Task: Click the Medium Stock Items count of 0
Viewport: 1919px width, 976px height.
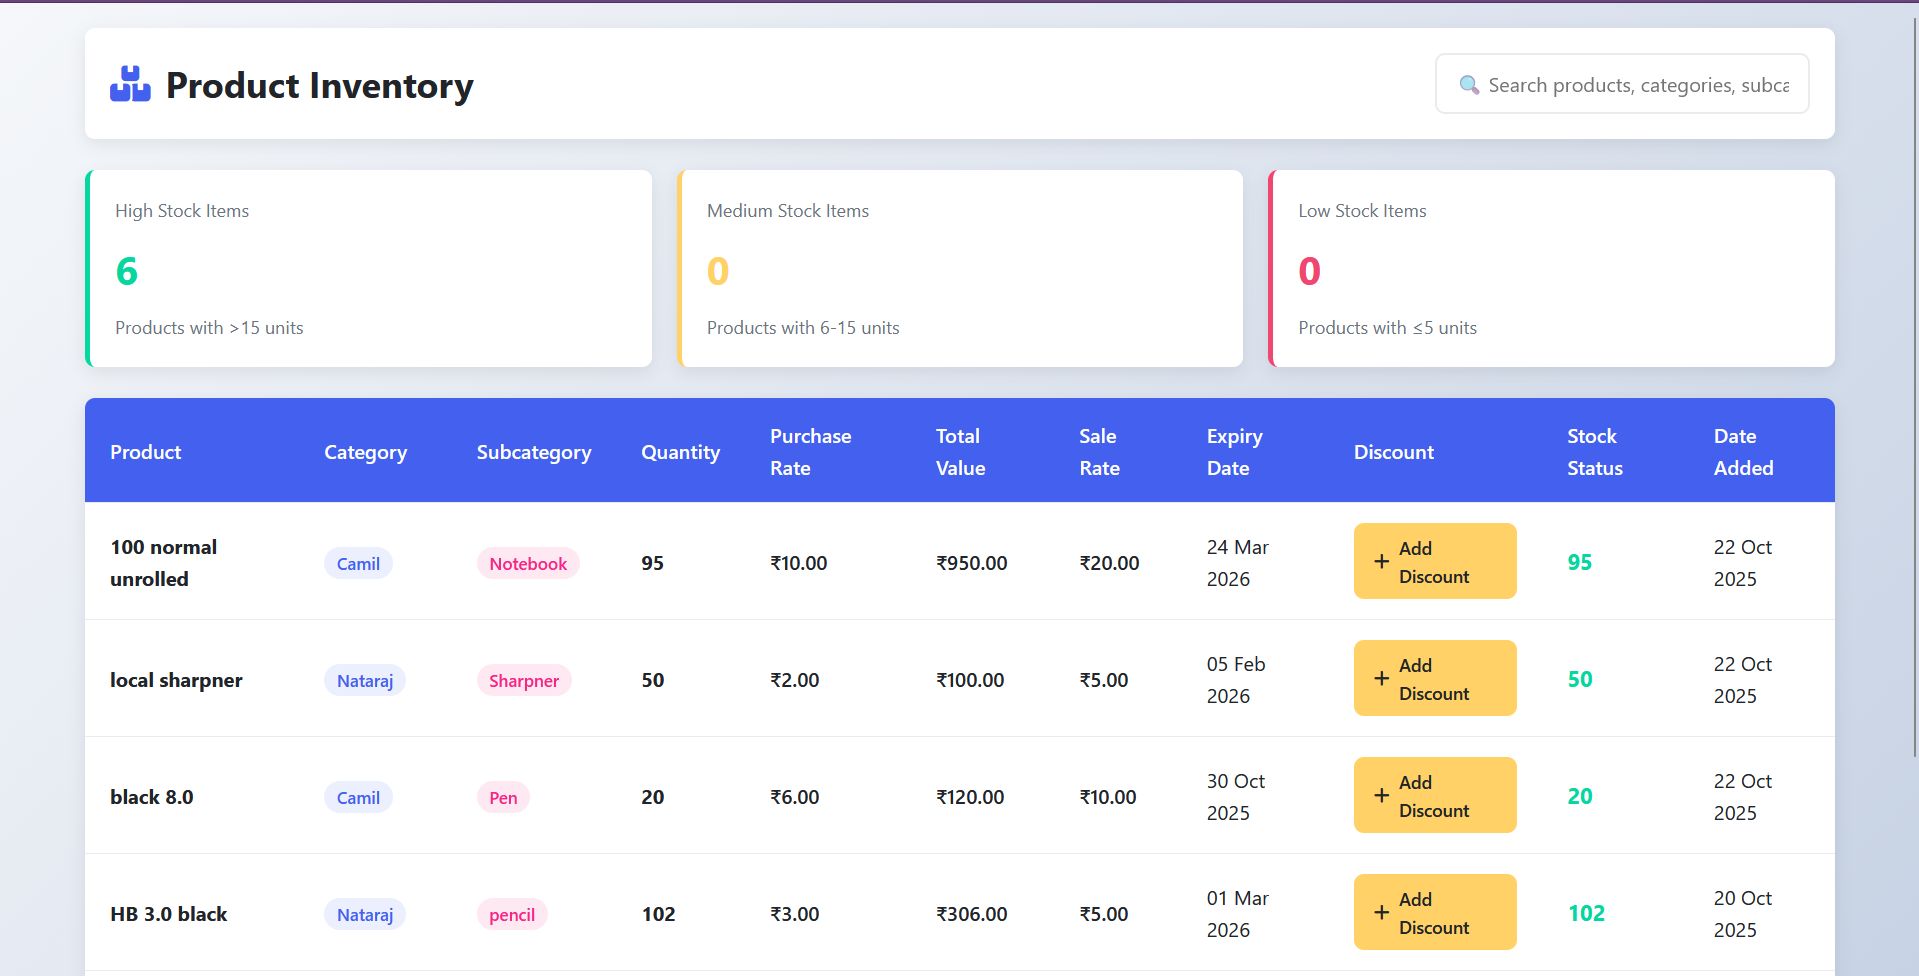Action: [x=717, y=270]
